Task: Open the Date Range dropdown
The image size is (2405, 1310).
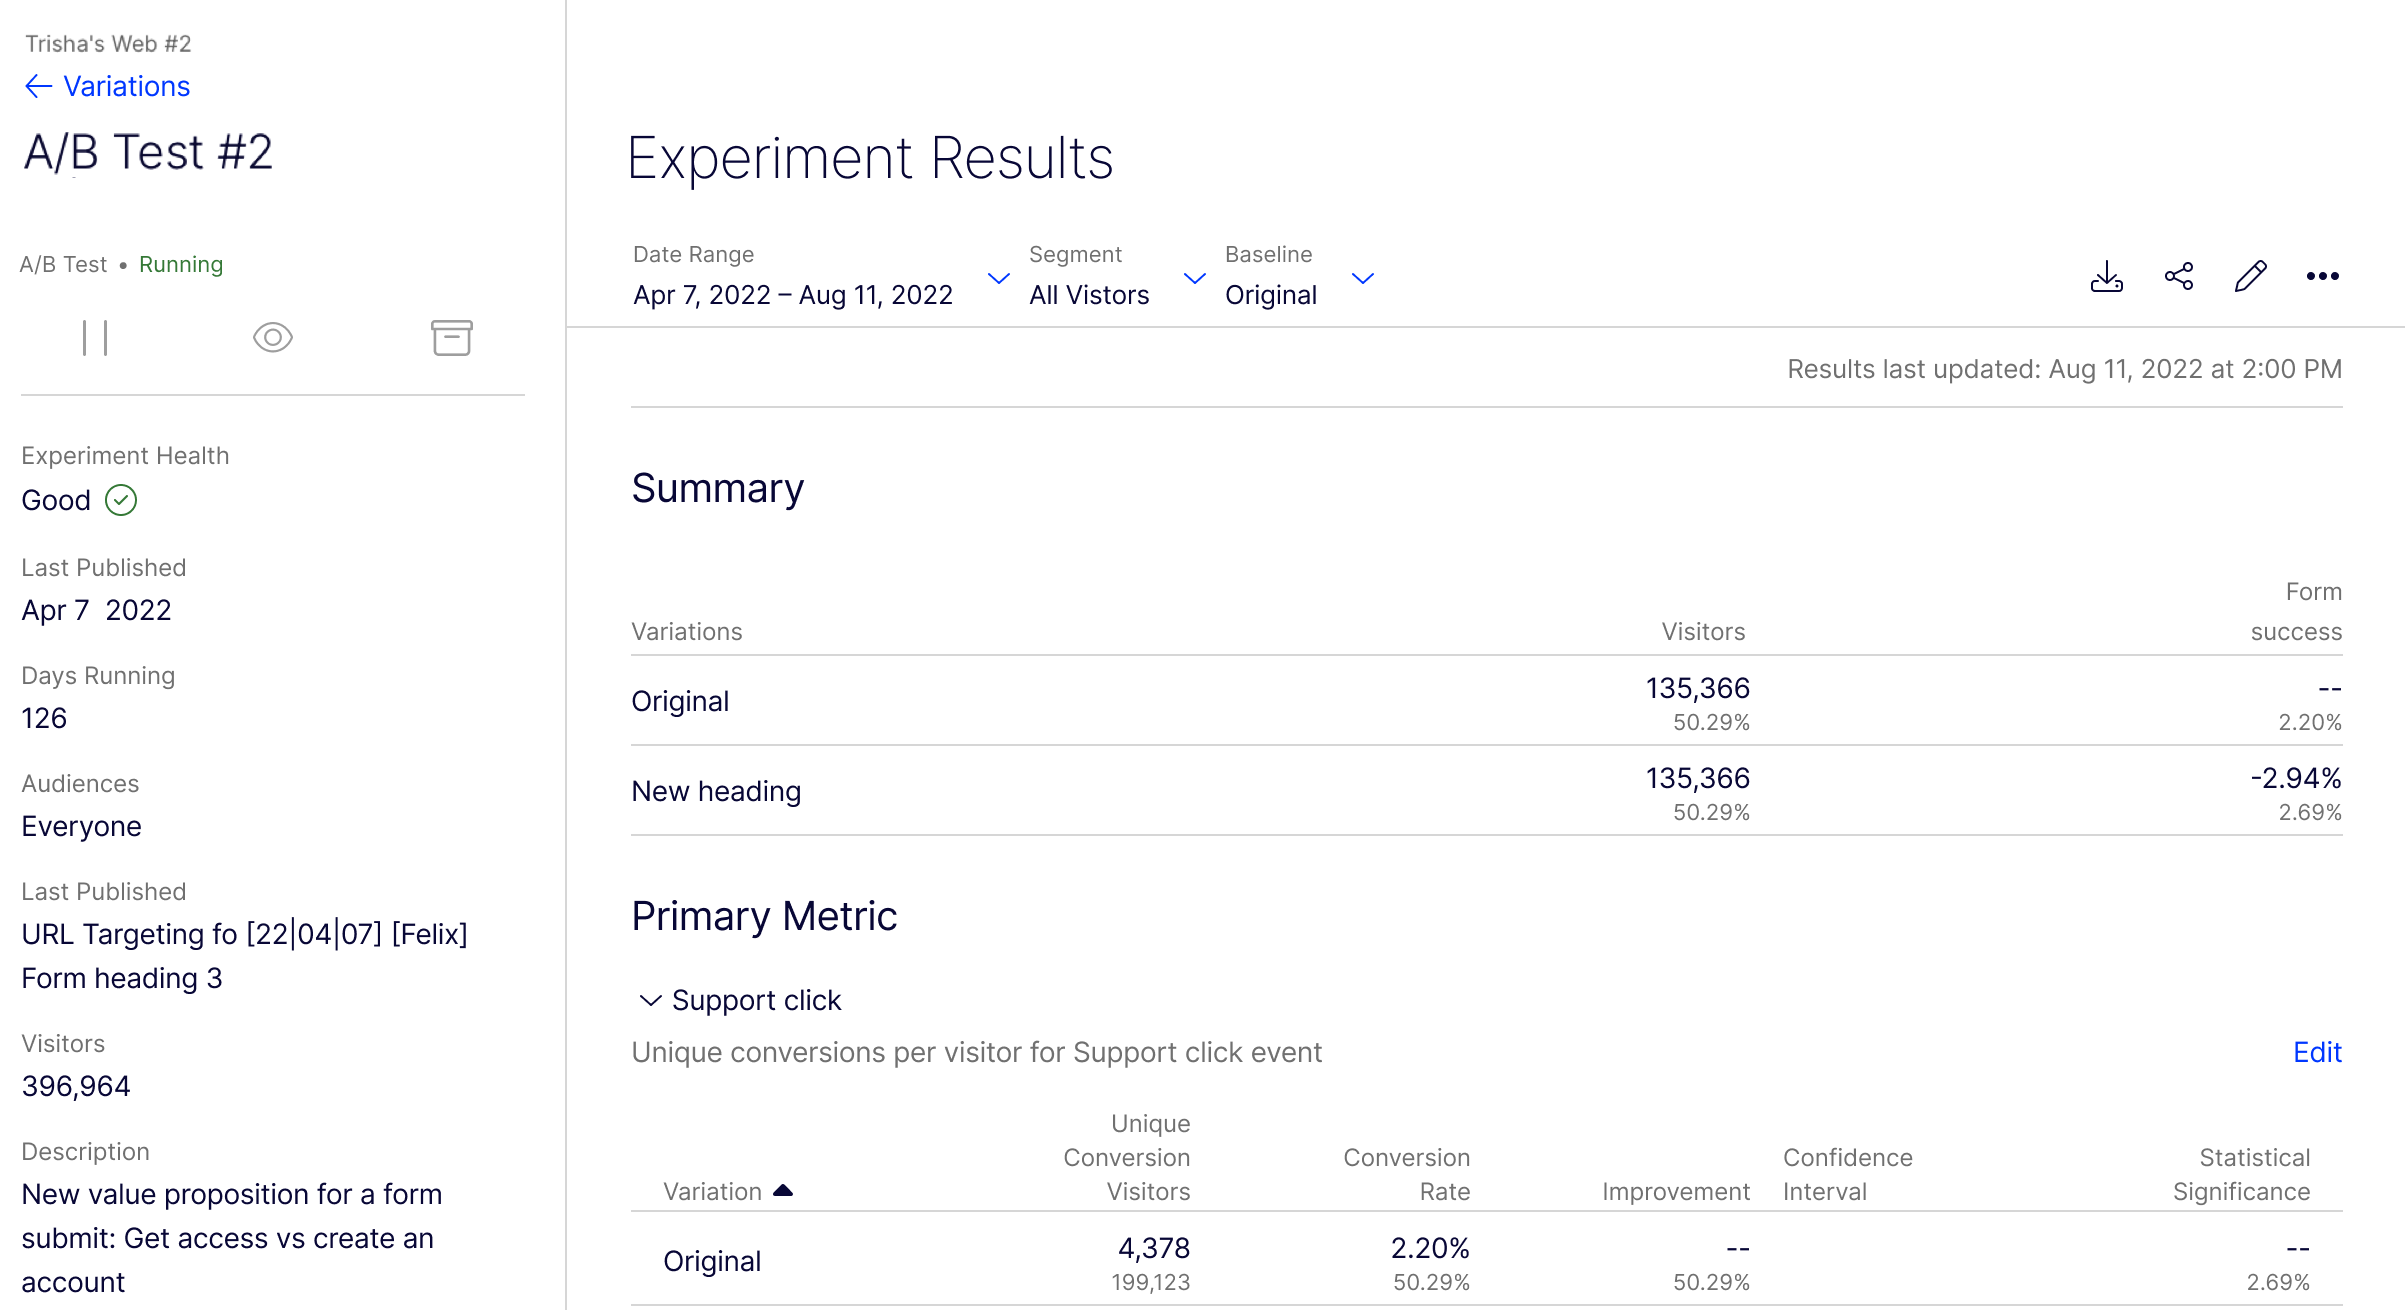Action: coord(998,278)
